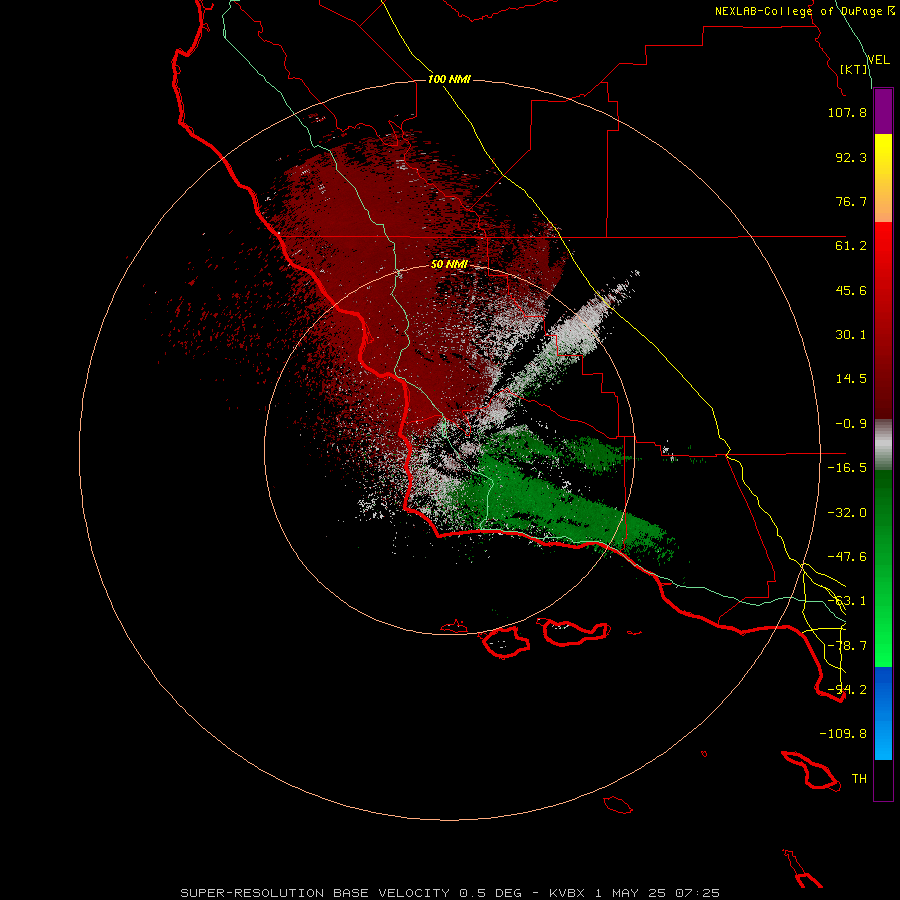
Task: Click the 100 NMI range ring label
Action: click(x=449, y=79)
